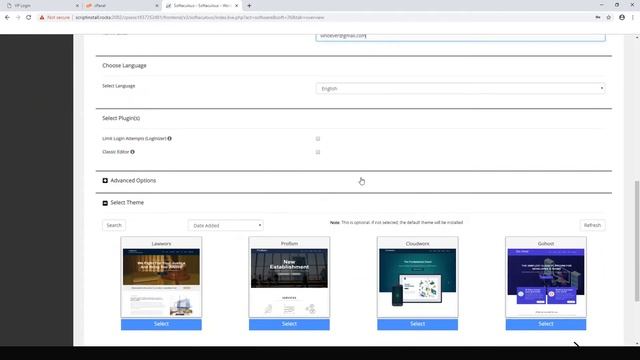The height and width of the screenshot is (360, 640).
Task: Open the Select Language dropdown
Action: click(x=460, y=88)
